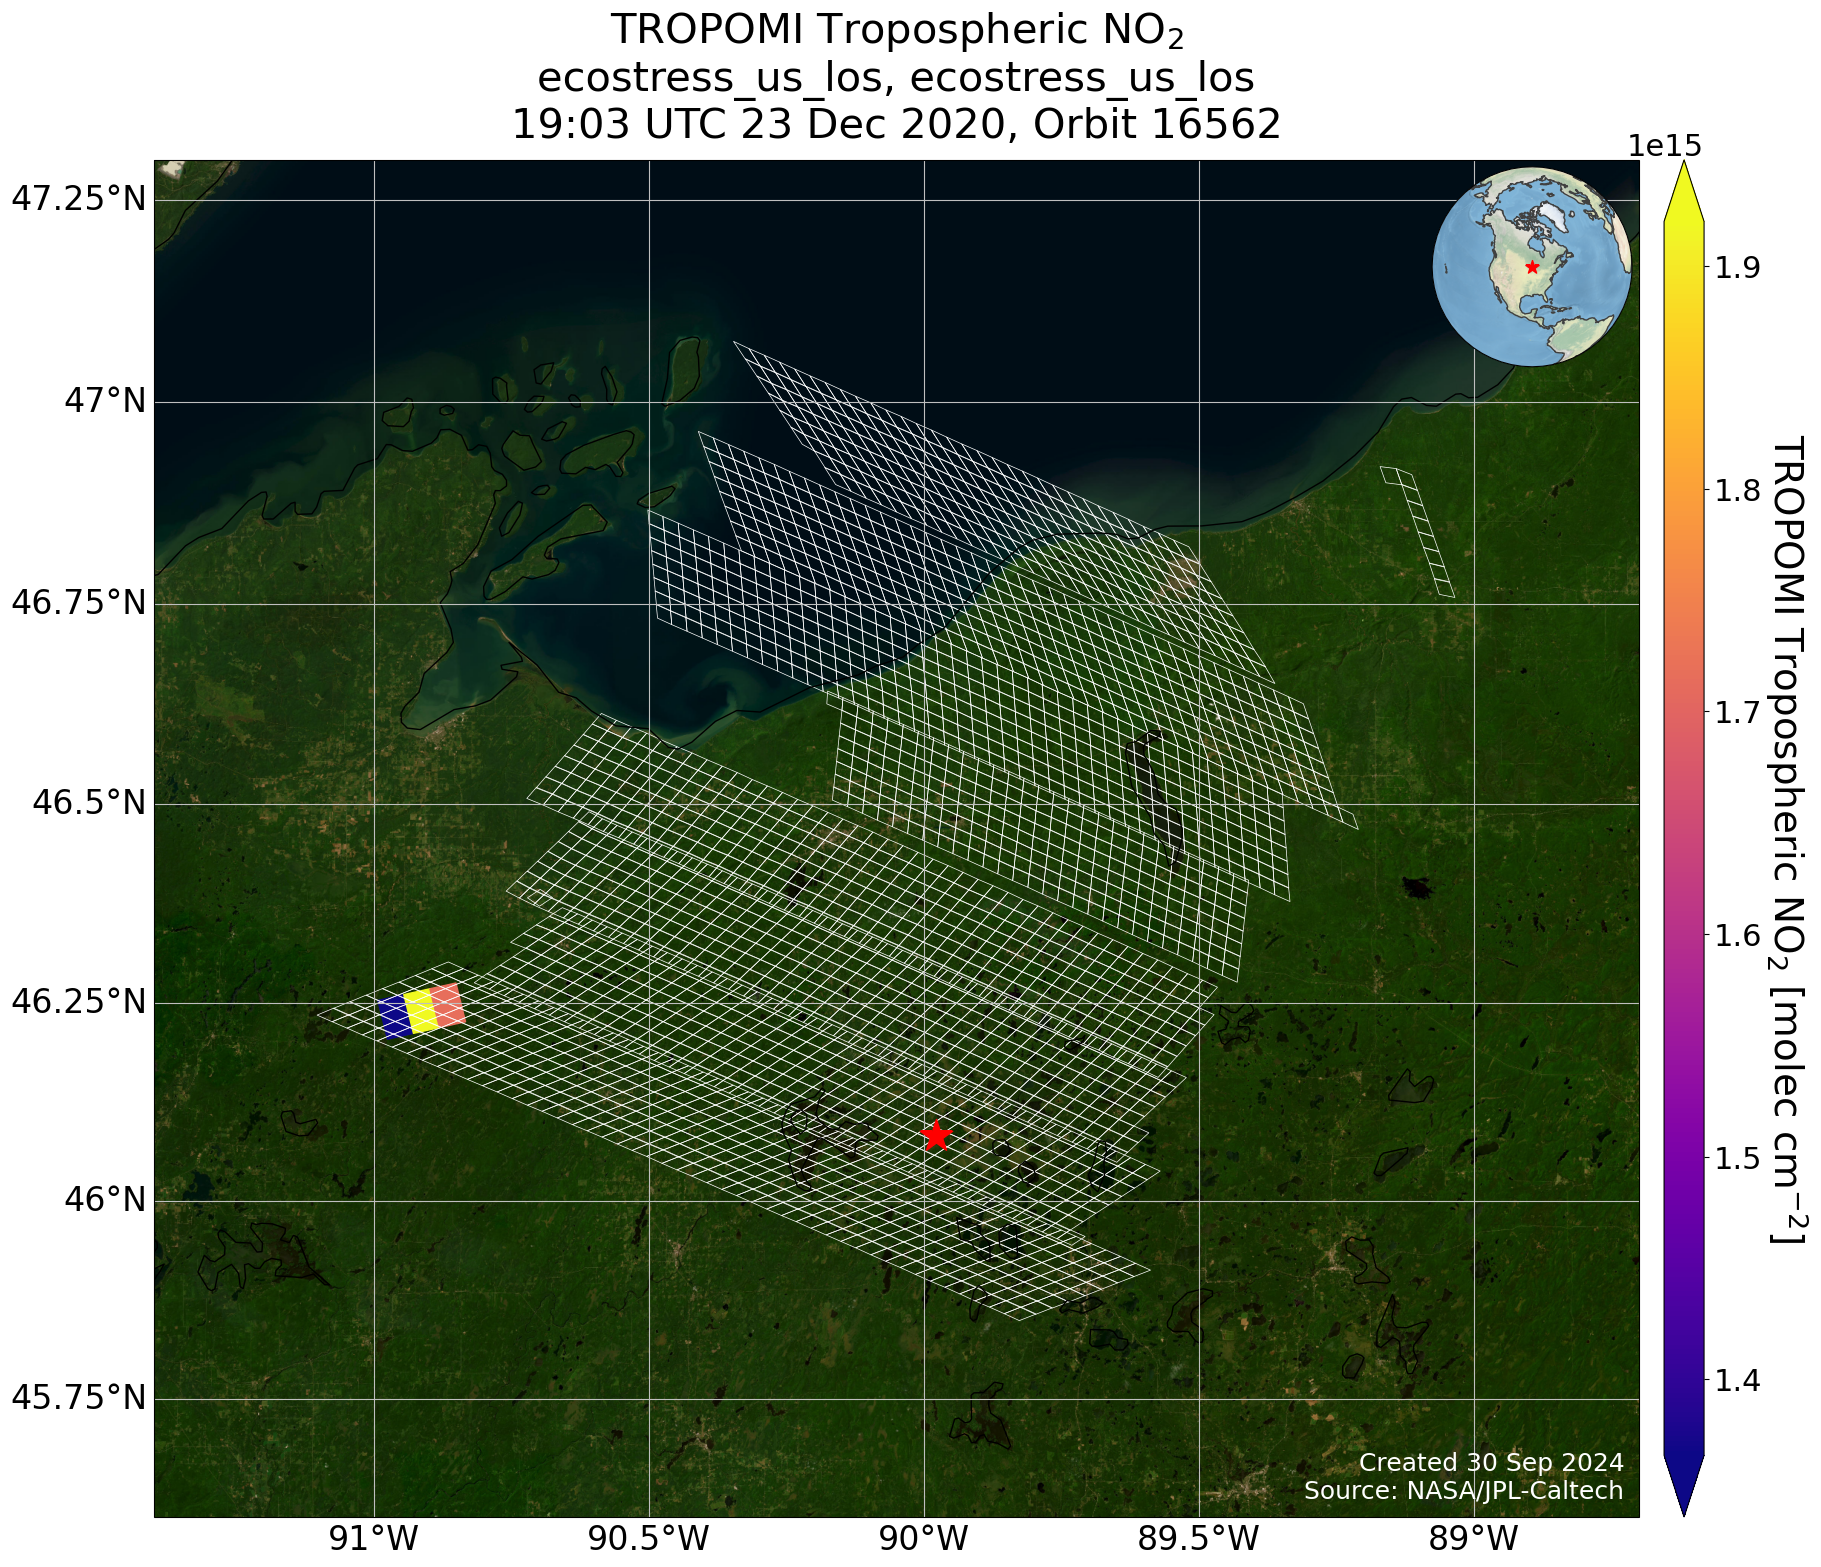The image size is (1821, 1567).
Task: Click the Source: NASA/JPL-Caltech credit
Action: 1464,1491
